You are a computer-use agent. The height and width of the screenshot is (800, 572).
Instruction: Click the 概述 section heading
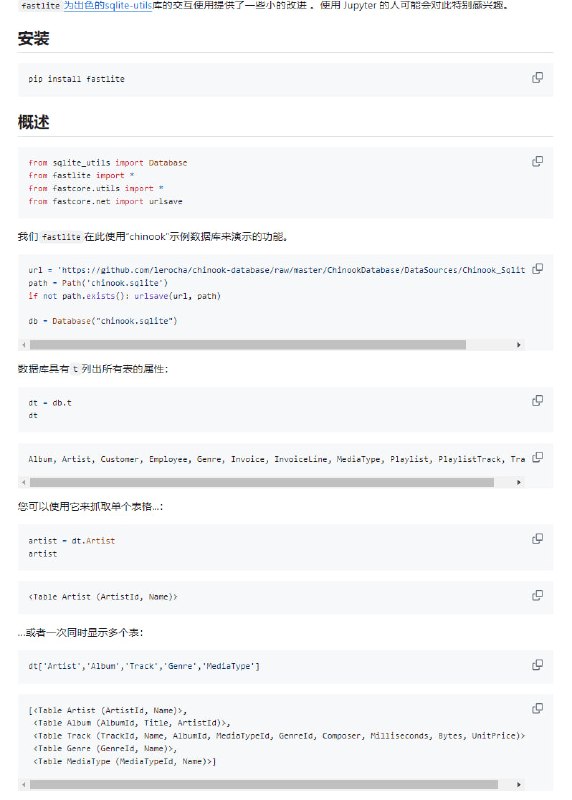[34, 122]
